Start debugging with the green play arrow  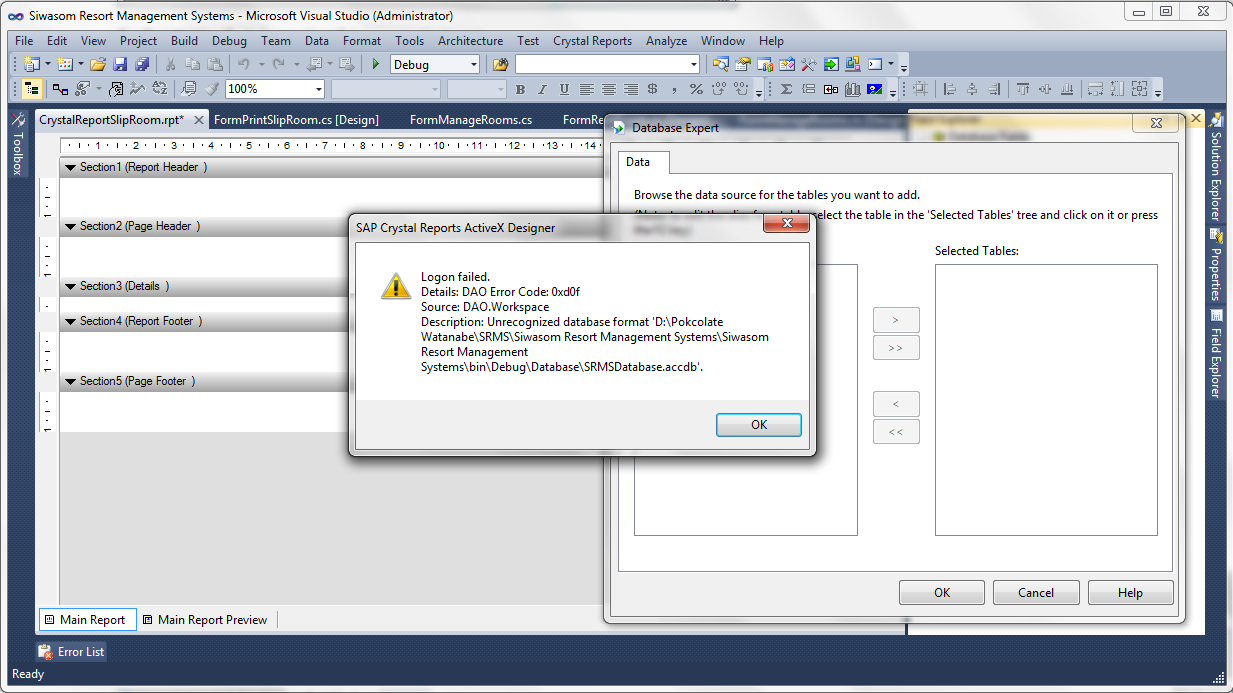pyautogui.click(x=376, y=64)
